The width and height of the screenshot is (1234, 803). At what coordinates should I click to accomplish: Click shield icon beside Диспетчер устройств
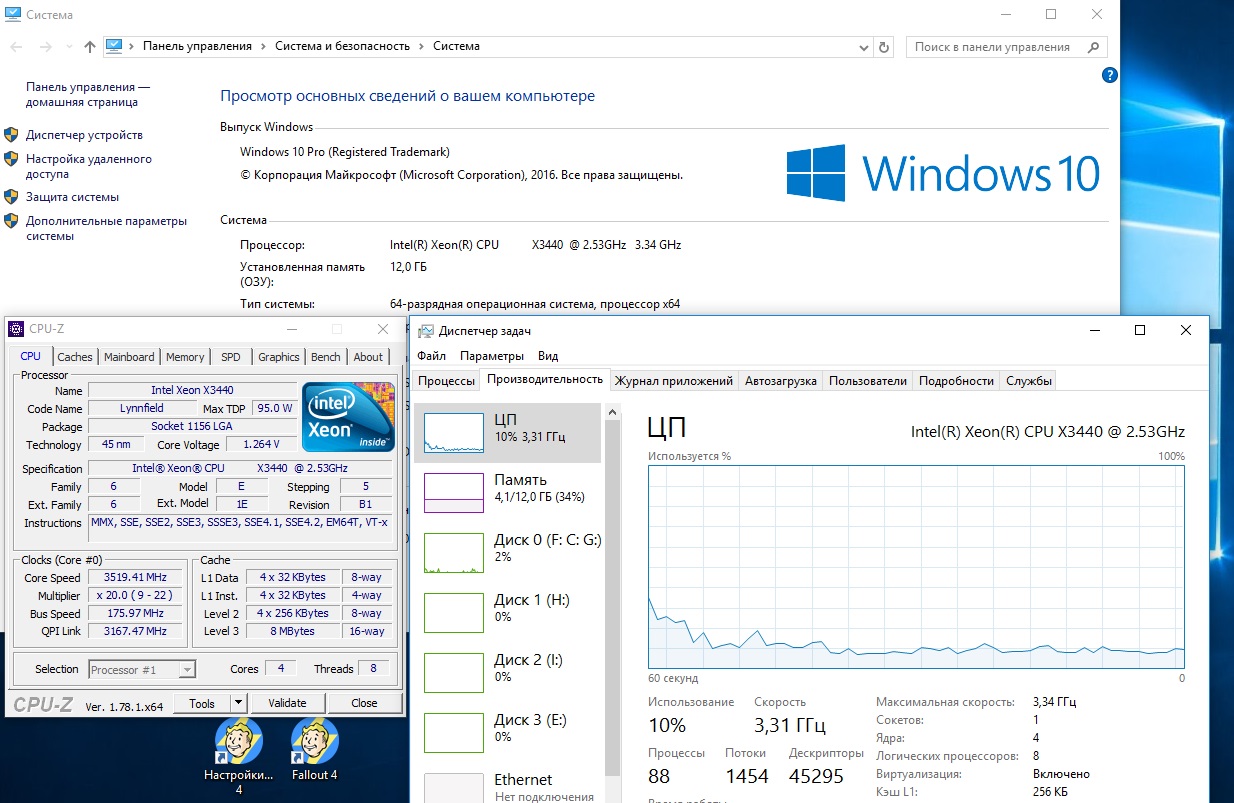(x=12, y=135)
